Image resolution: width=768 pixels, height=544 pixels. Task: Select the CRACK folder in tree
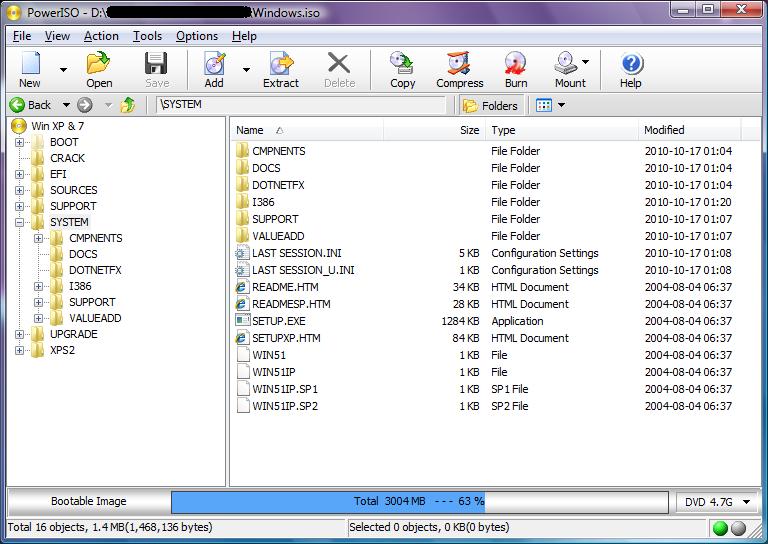(x=67, y=158)
